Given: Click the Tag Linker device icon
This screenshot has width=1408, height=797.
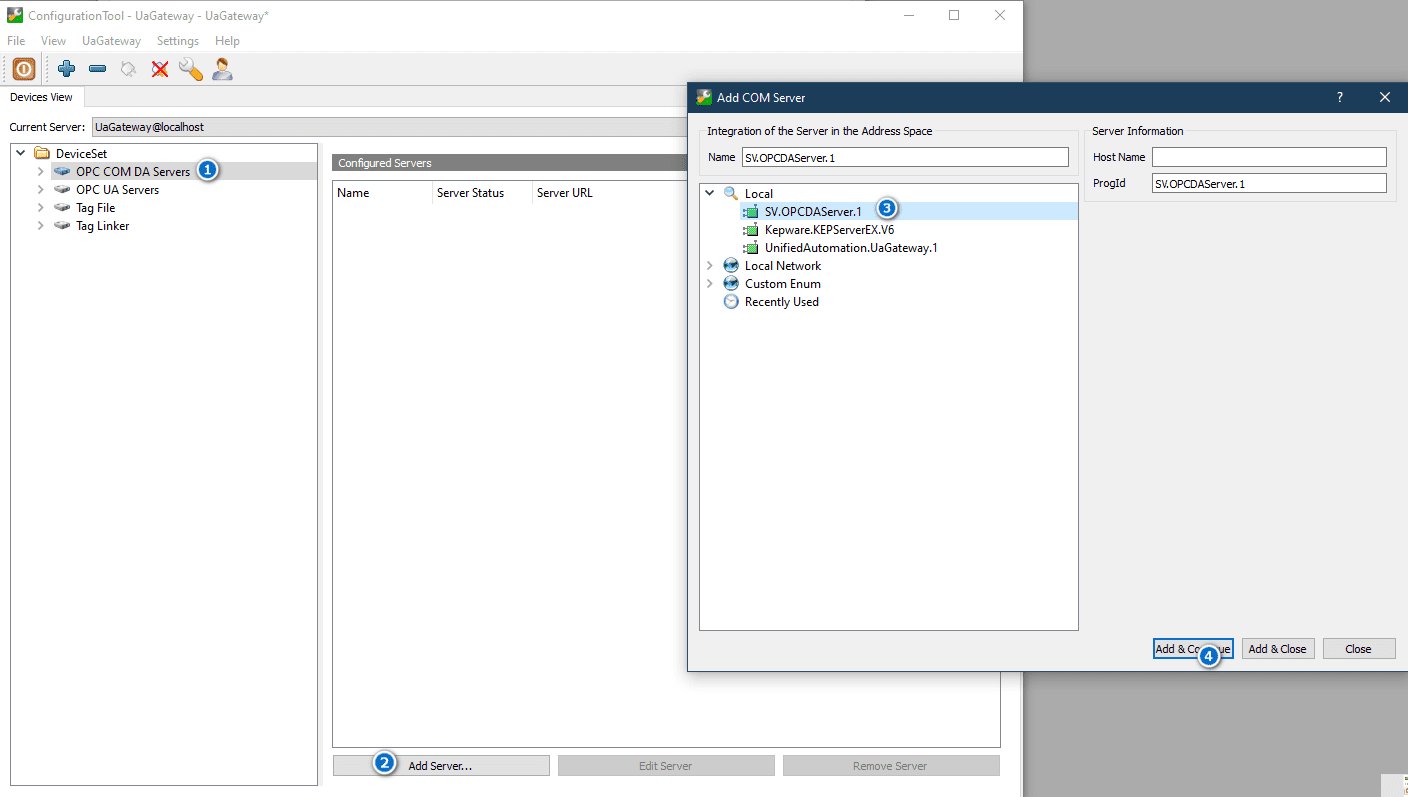Looking at the screenshot, I should (62, 226).
